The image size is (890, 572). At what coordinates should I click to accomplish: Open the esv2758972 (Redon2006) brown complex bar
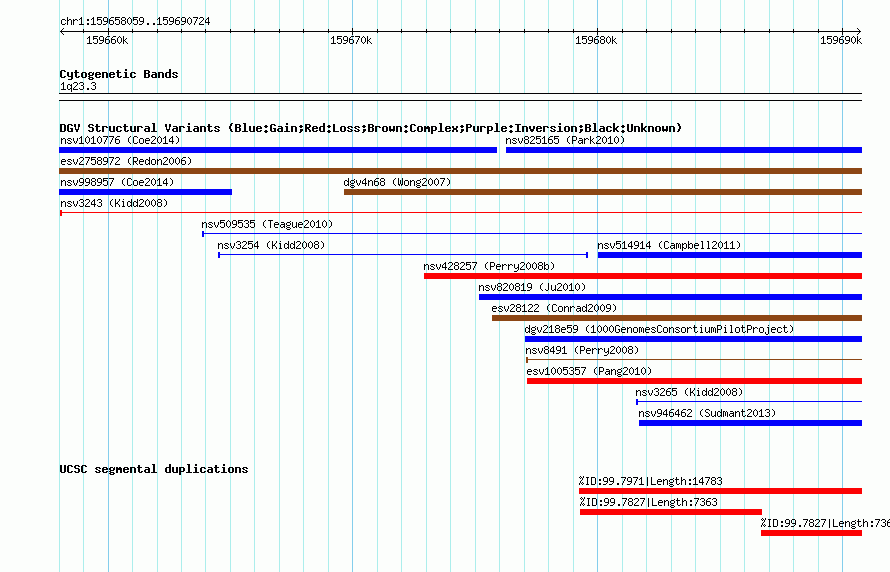(x=461, y=171)
